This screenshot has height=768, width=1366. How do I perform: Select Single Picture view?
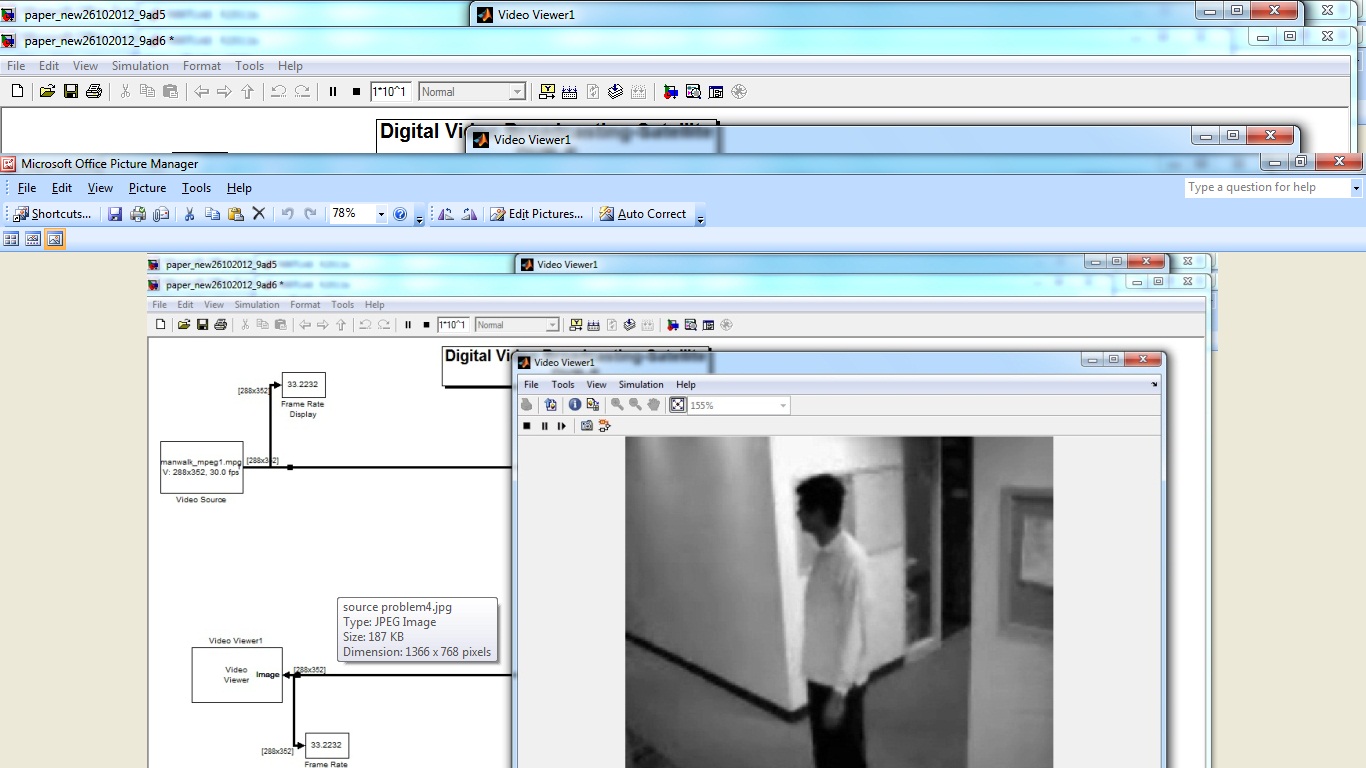coord(55,239)
